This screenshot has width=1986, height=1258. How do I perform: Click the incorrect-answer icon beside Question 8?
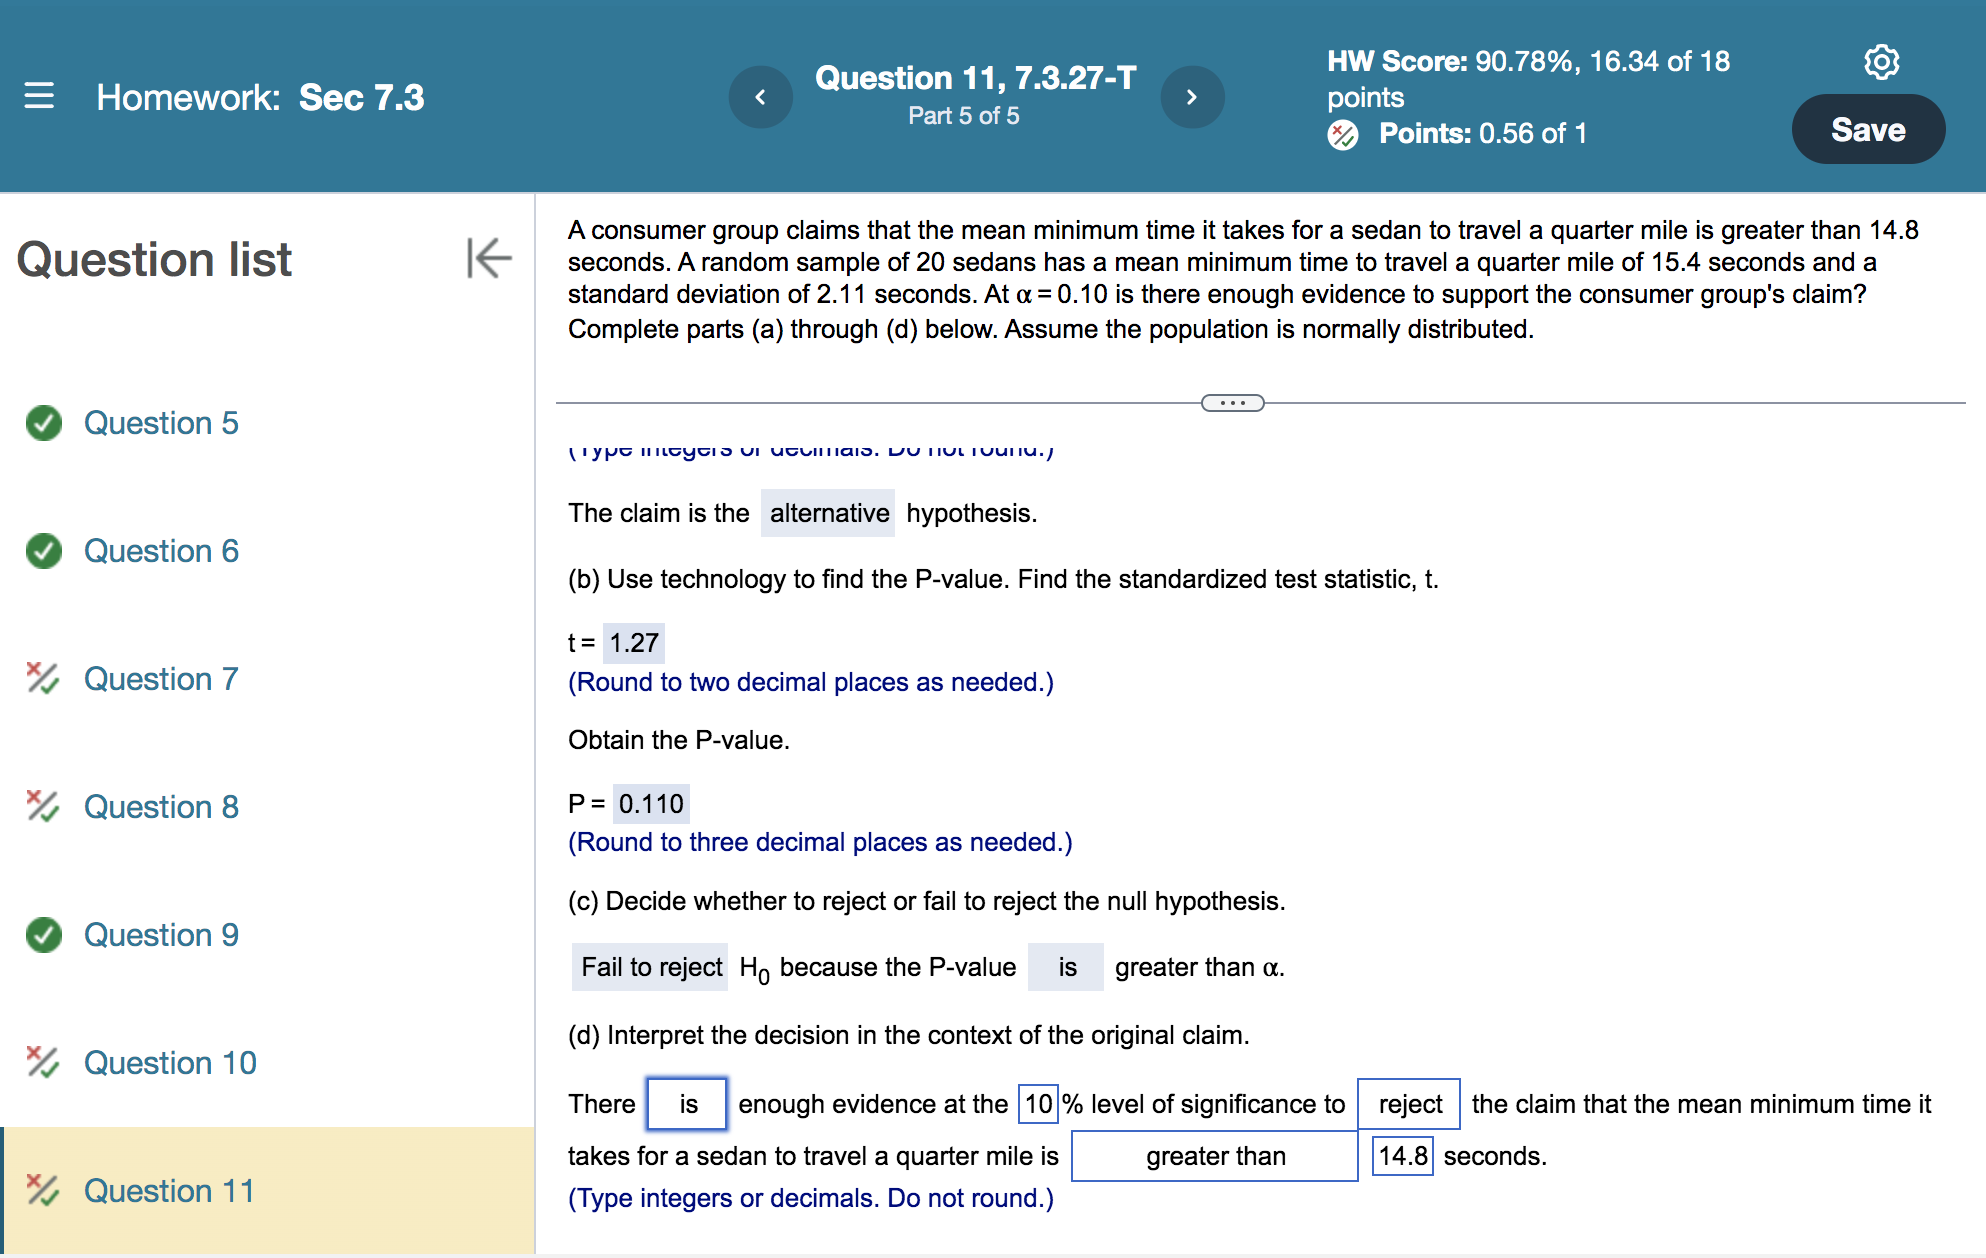pos(42,807)
